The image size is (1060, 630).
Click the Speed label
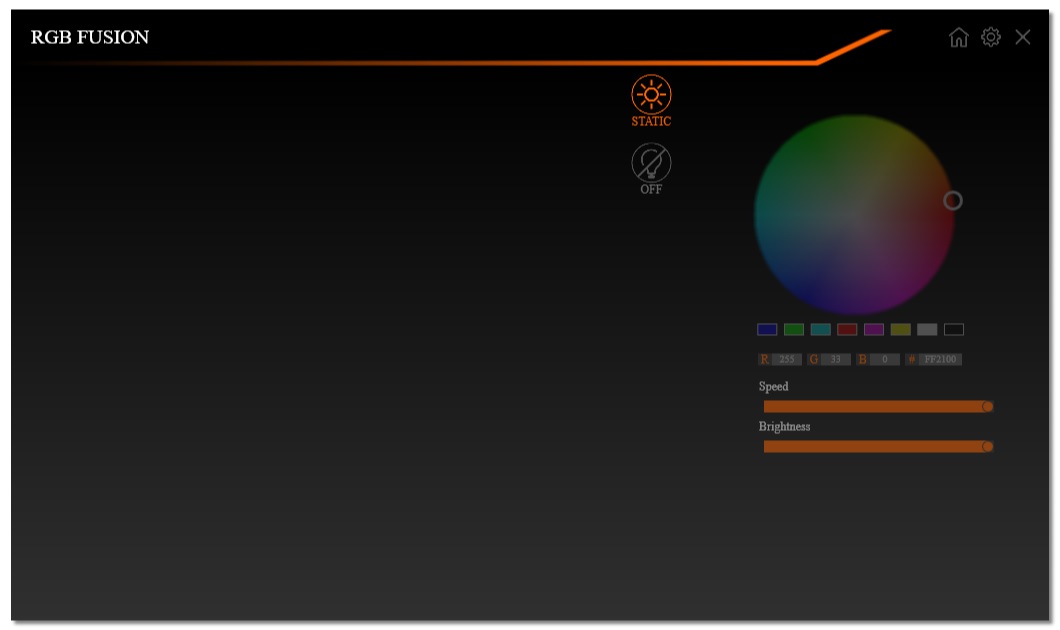tap(773, 387)
